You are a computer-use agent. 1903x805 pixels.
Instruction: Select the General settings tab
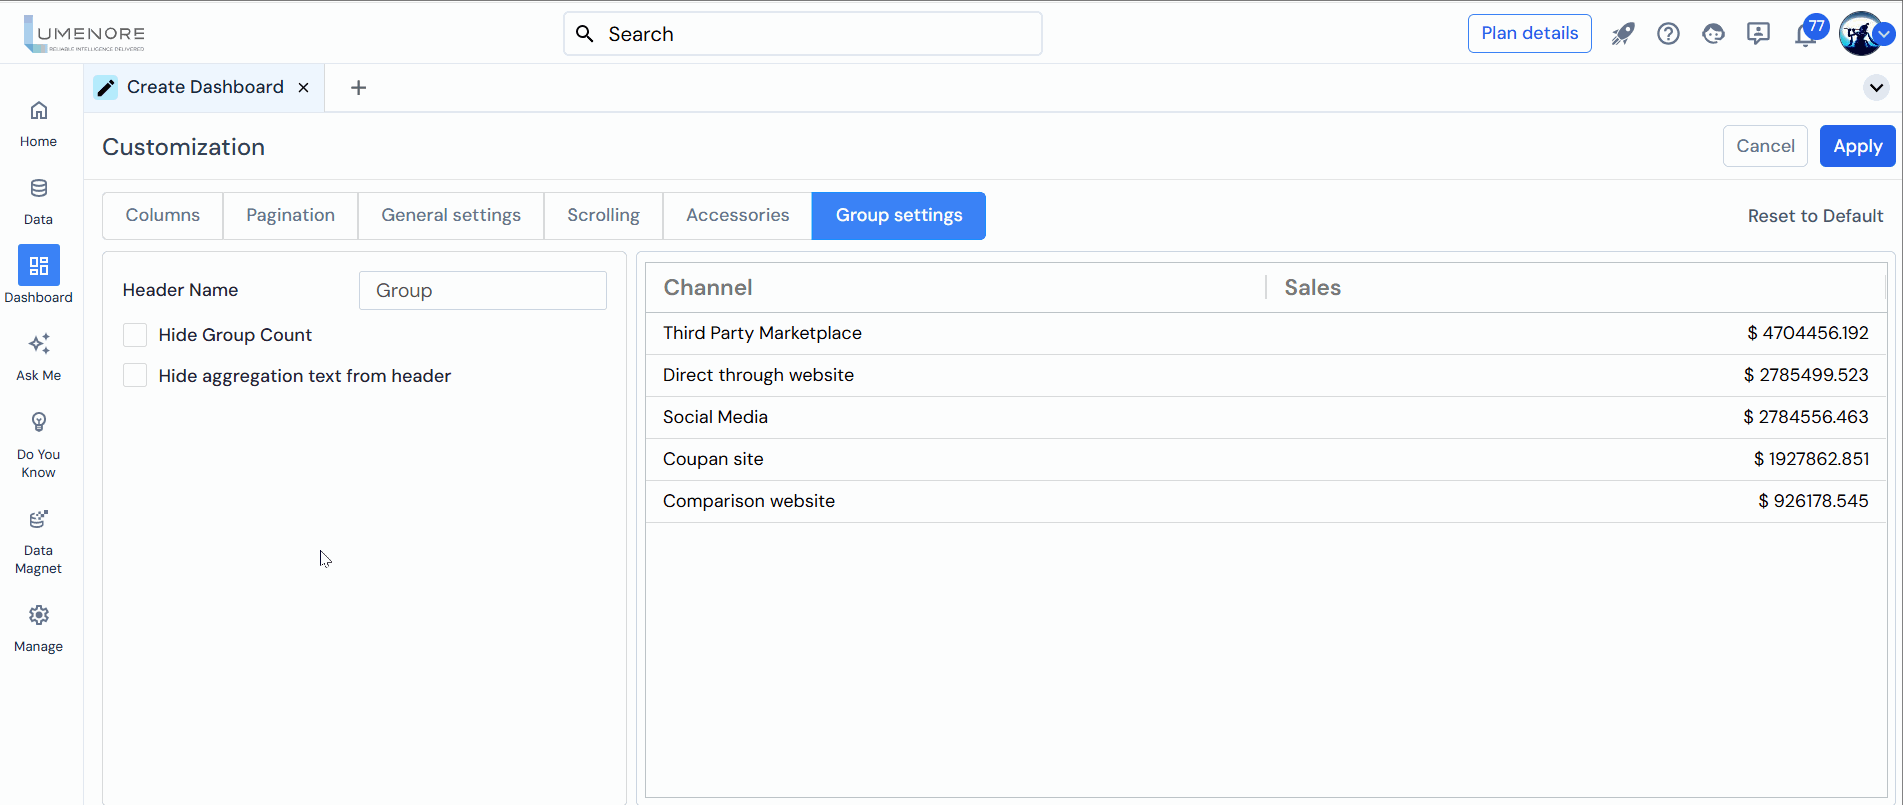click(x=451, y=216)
